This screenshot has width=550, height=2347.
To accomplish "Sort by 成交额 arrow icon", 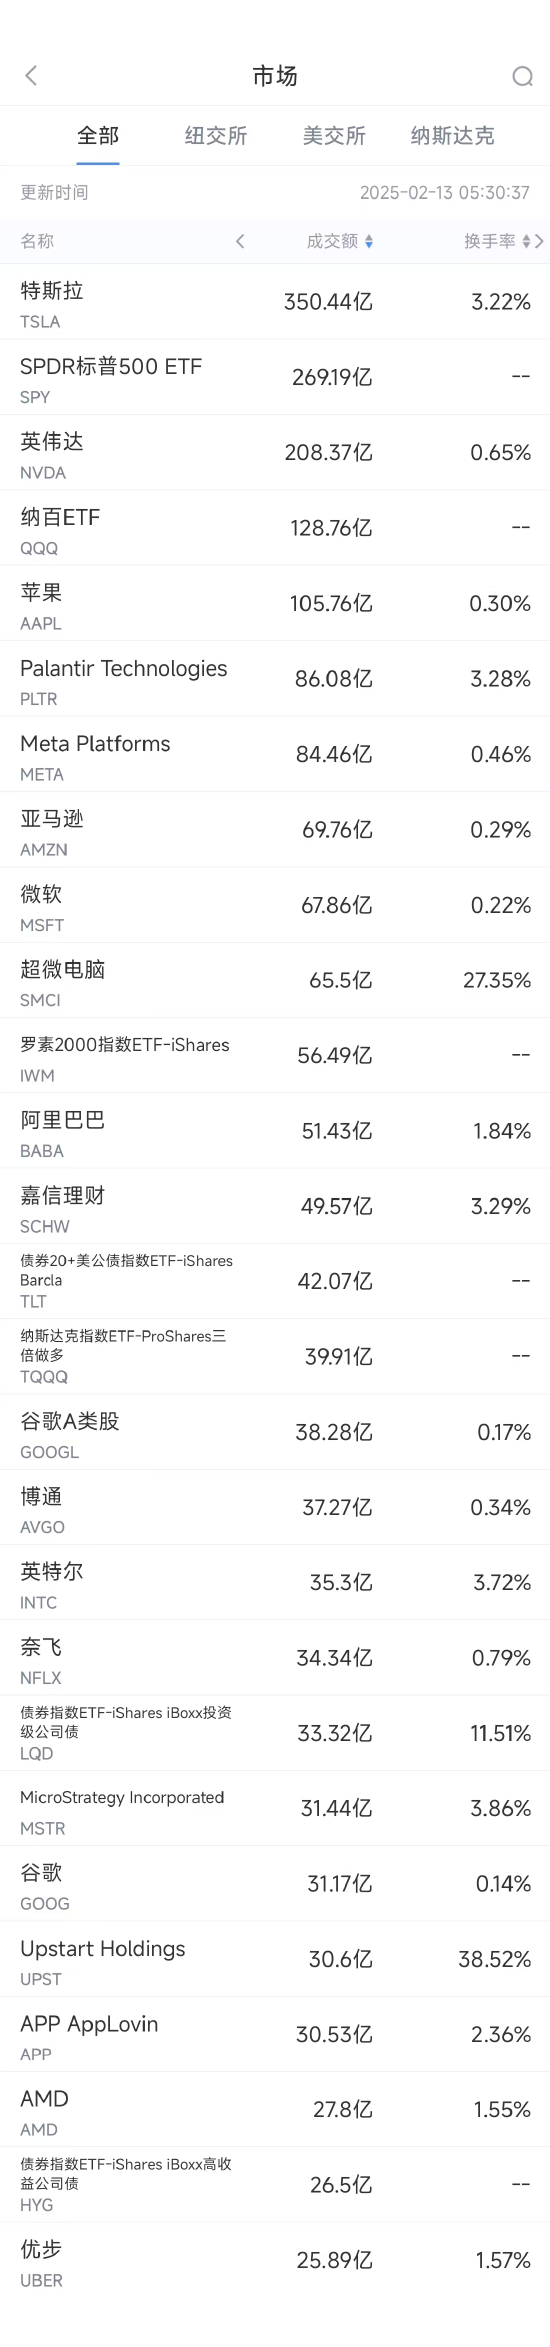I will [x=369, y=241].
